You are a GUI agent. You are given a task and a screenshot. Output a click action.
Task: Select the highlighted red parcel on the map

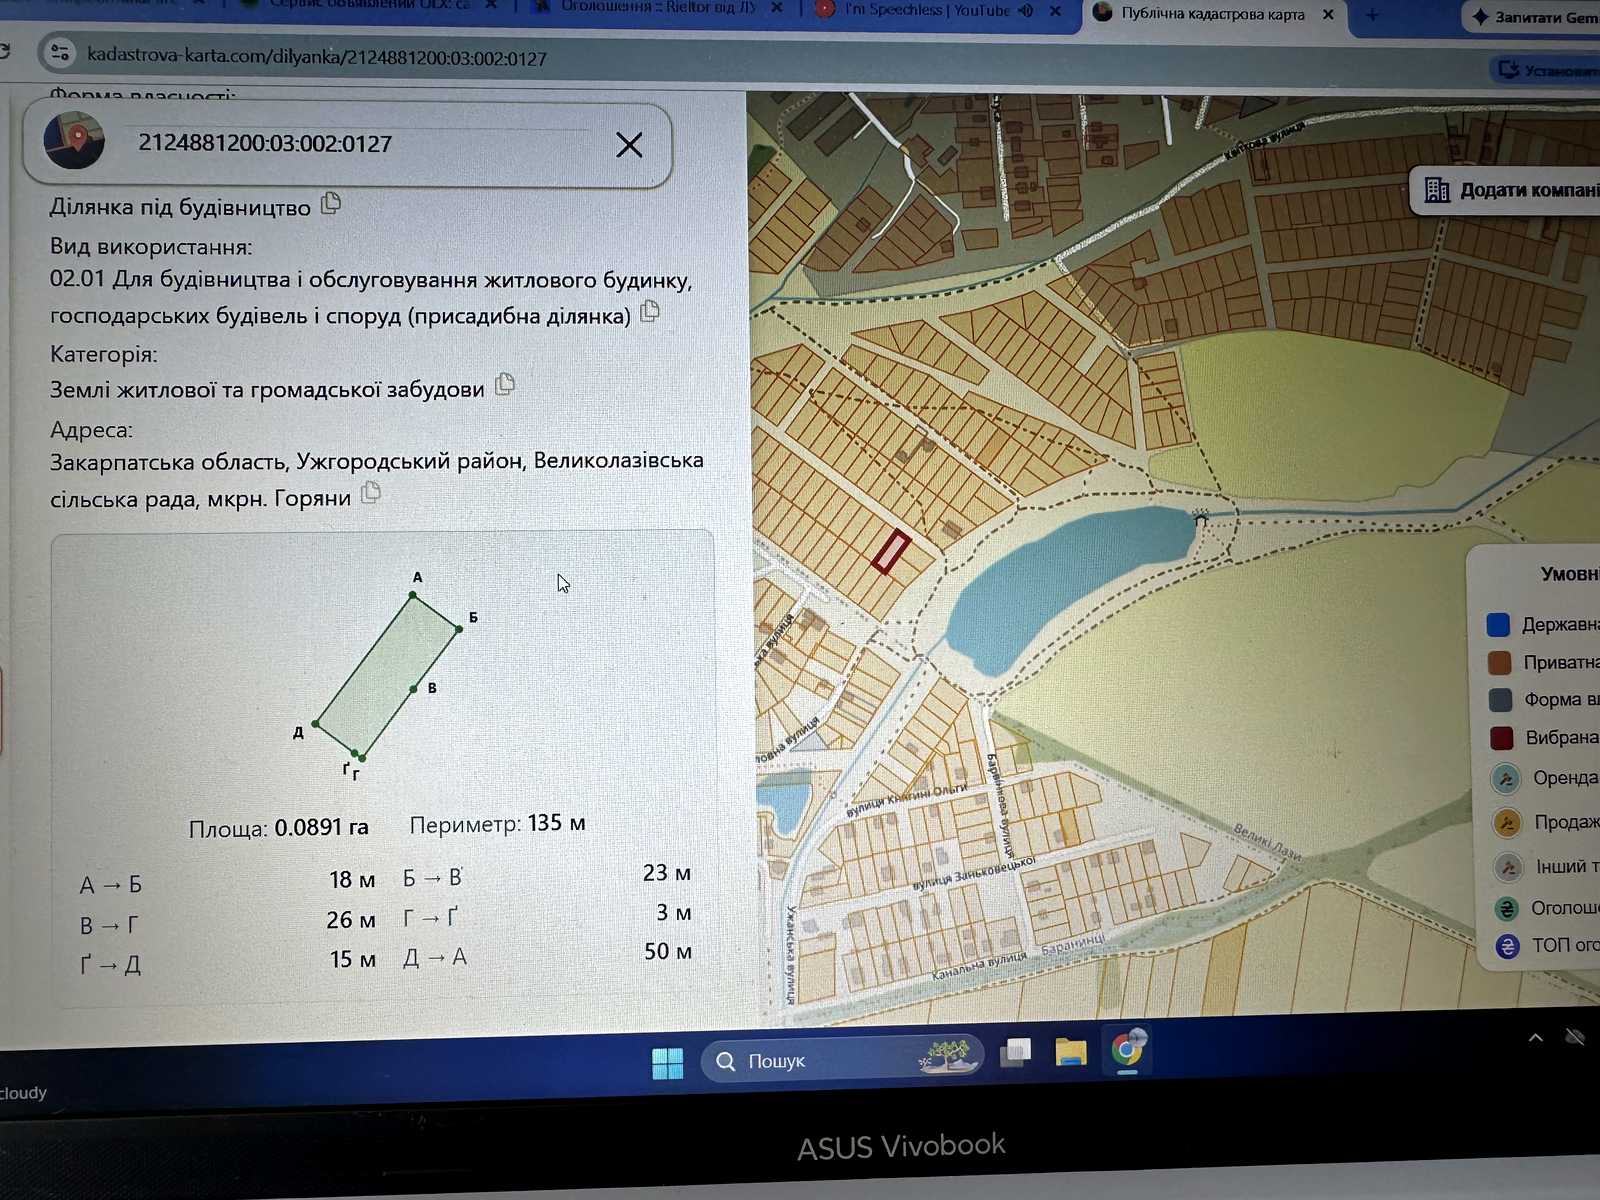point(890,552)
